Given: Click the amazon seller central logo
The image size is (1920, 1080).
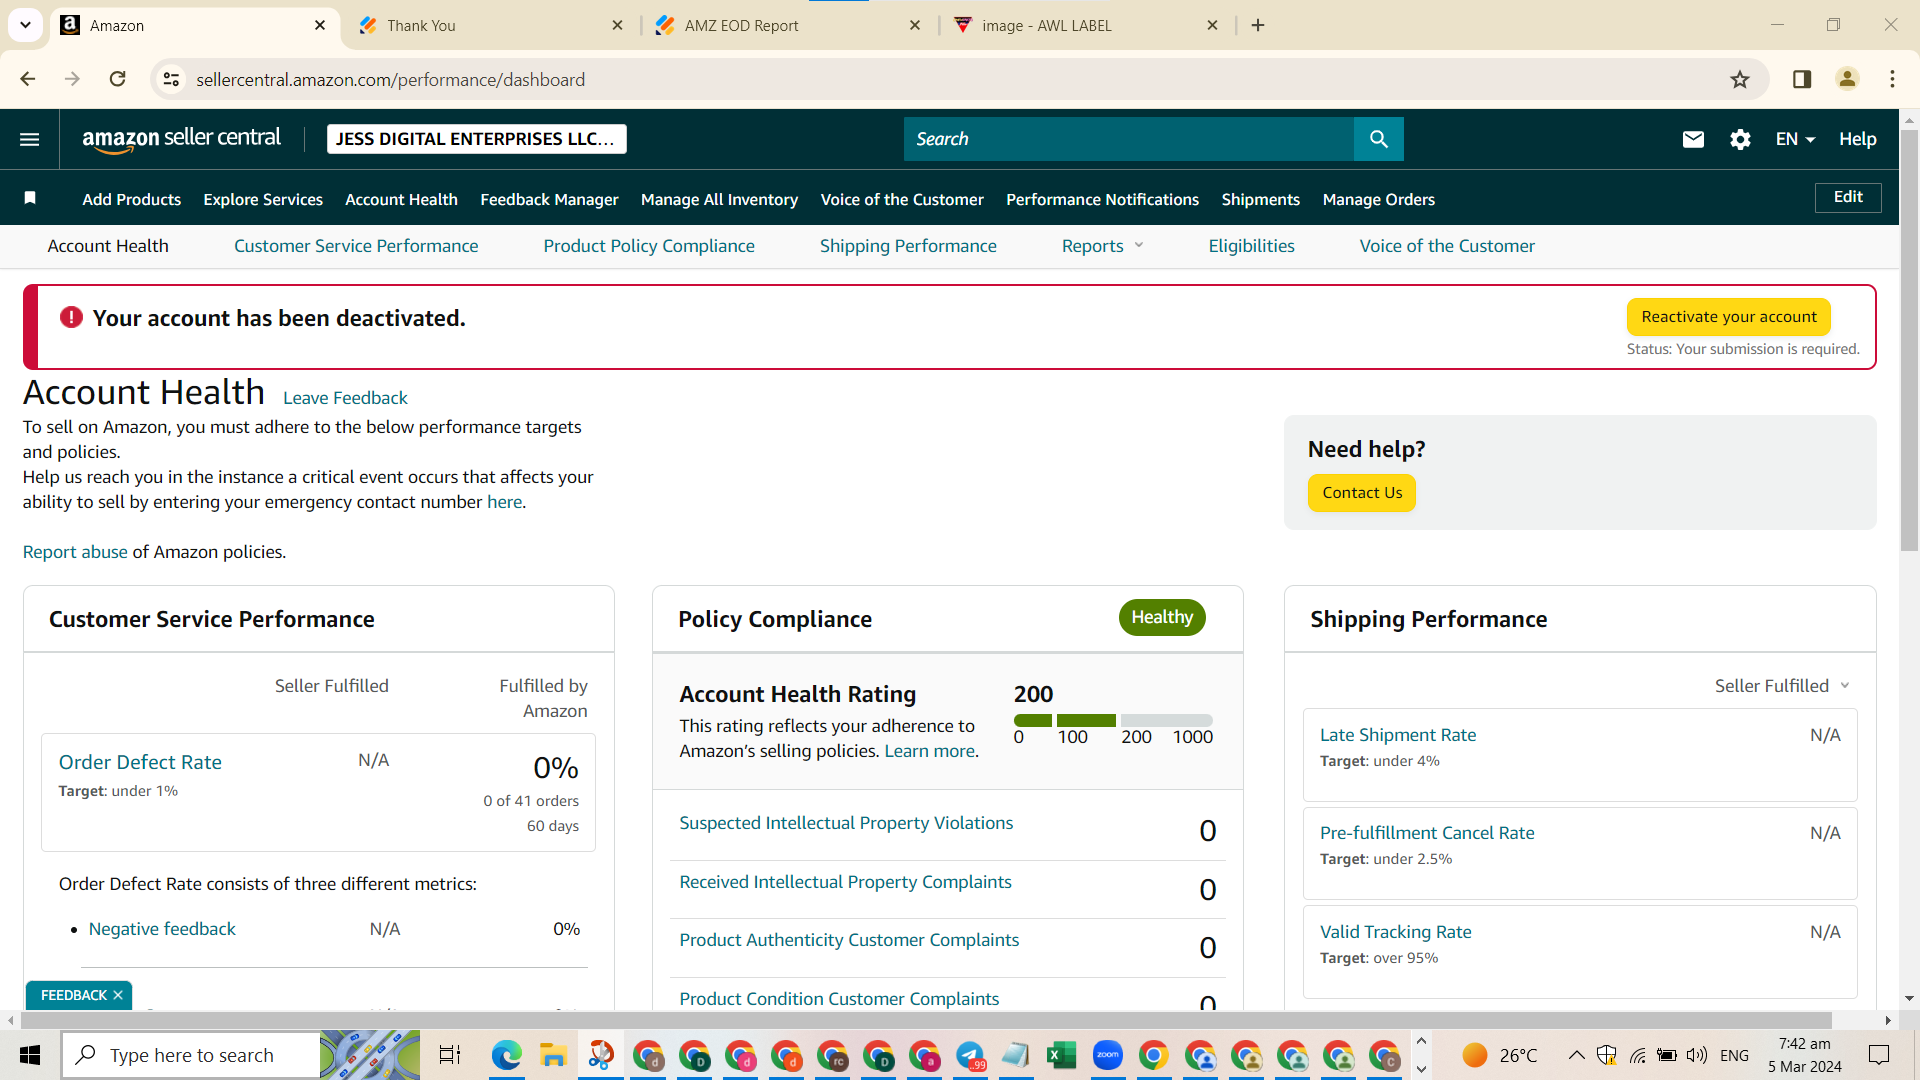Looking at the screenshot, I should [181, 139].
